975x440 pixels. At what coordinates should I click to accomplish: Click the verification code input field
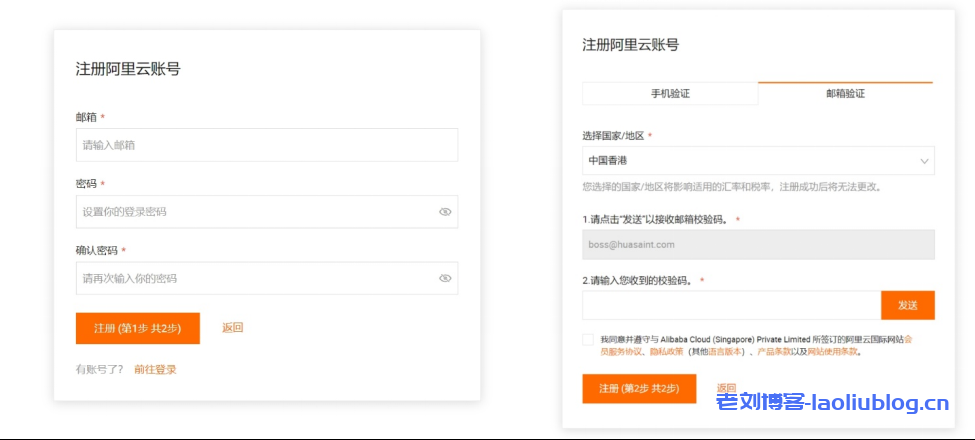coord(731,305)
